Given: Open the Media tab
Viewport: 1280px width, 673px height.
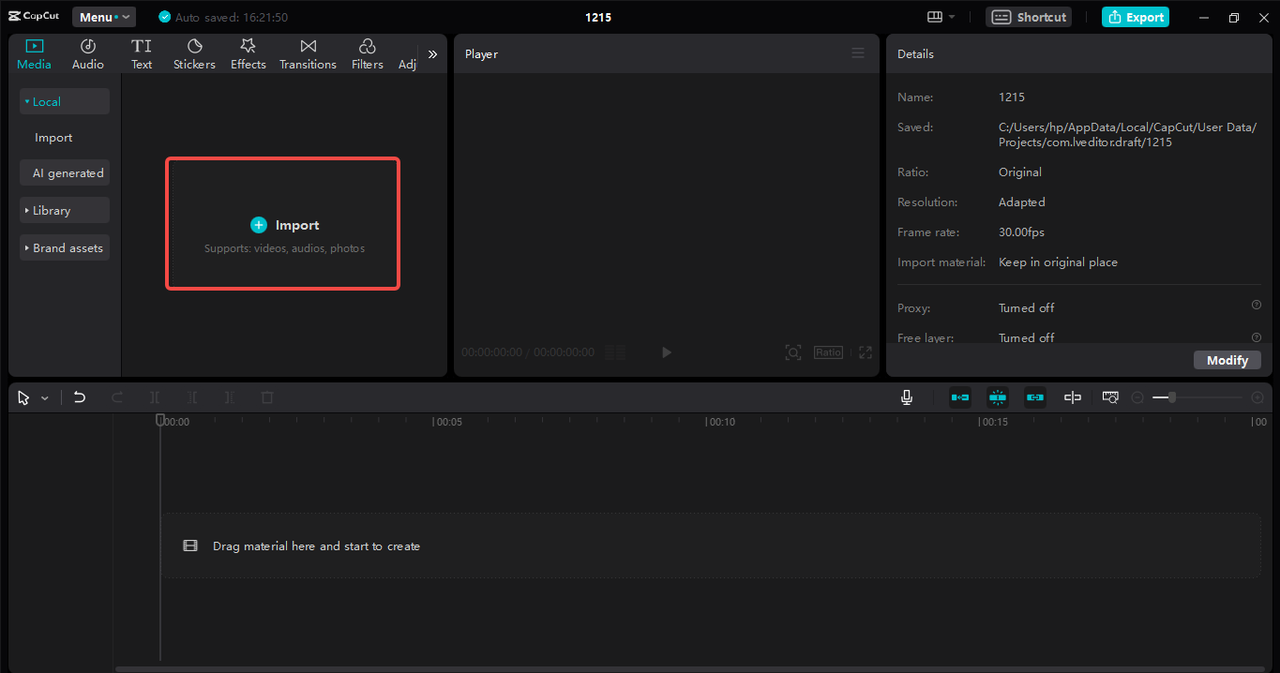Looking at the screenshot, I should [x=34, y=54].
